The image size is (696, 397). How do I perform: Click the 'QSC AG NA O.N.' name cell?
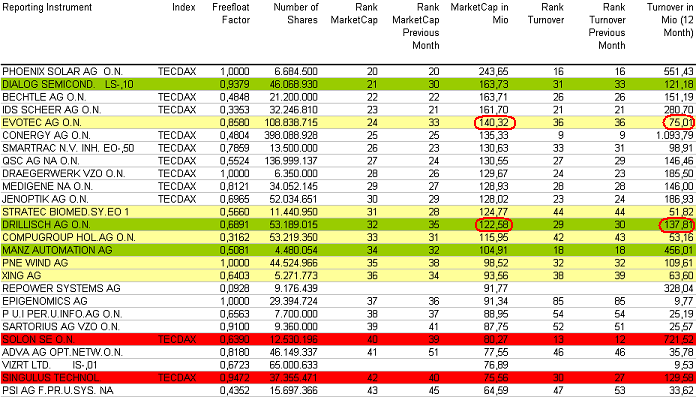click(x=41, y=161)
